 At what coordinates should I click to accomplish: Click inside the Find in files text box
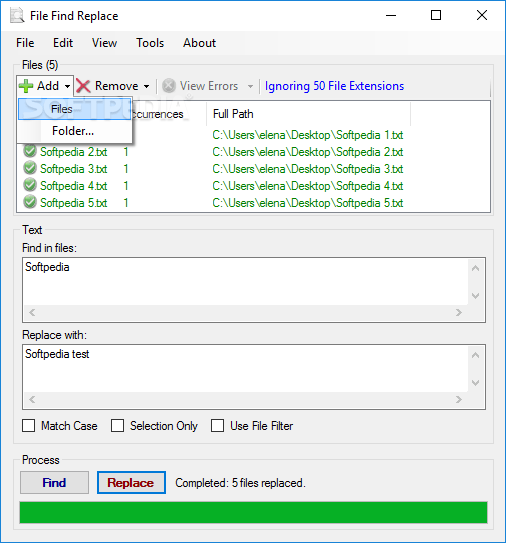(245, 281)
